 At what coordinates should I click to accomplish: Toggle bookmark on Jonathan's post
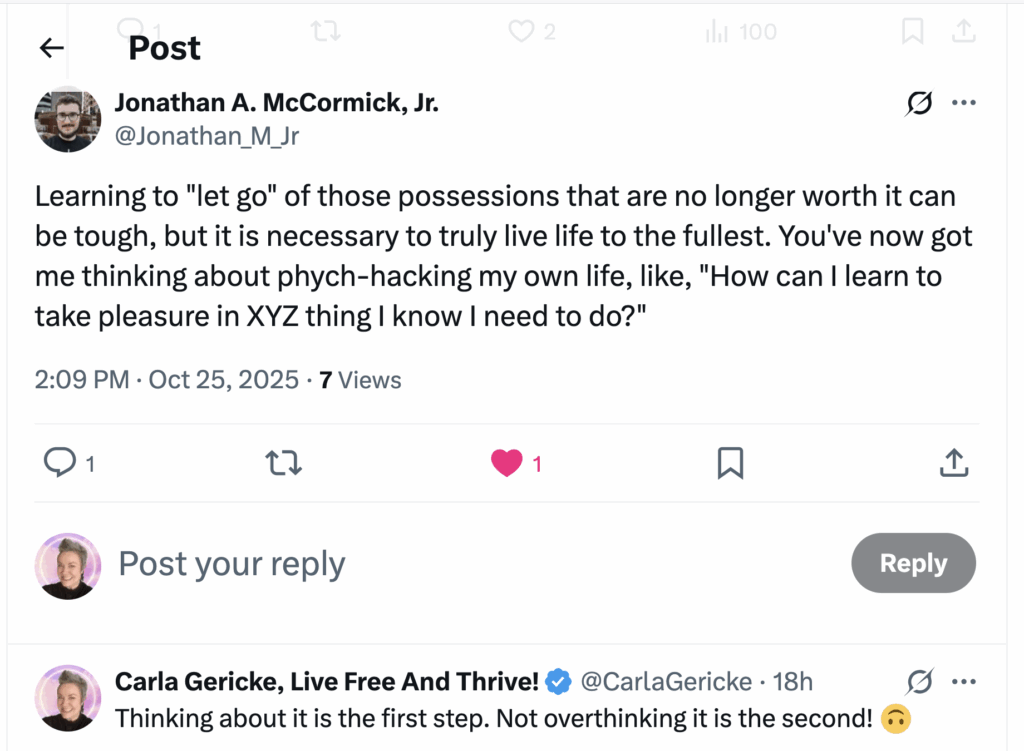click(731, 462)
